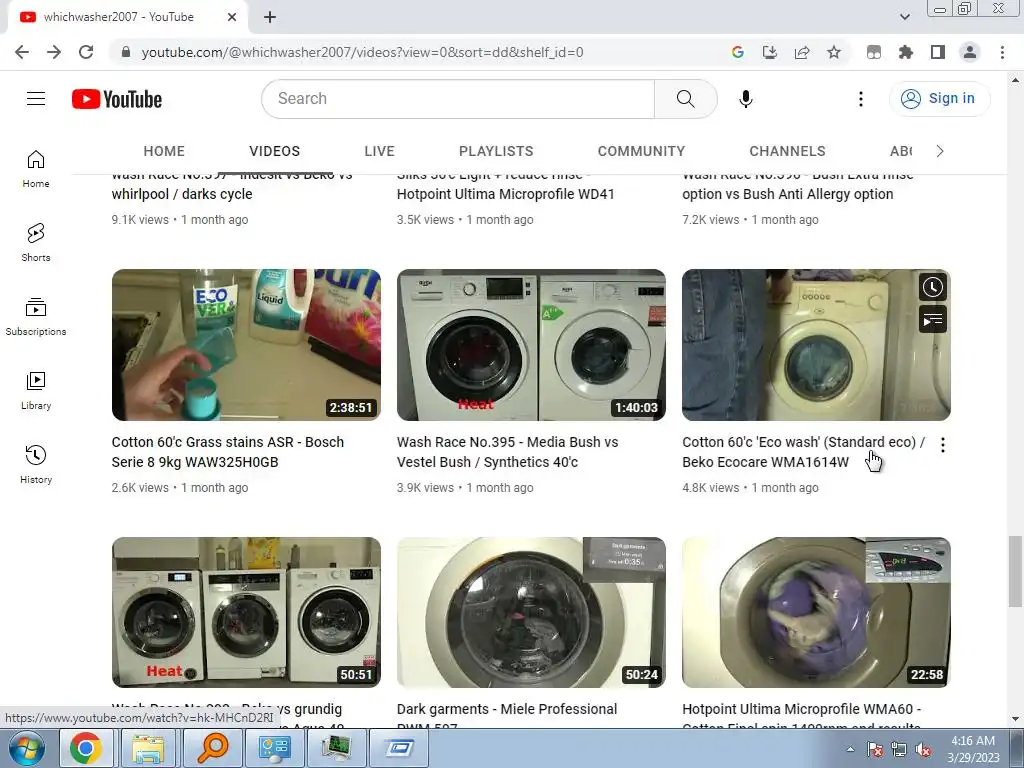This screenshot has width=1024, height=768.
Task: Close the whichwasher2007 tab
Action: (x=232, y=18)
